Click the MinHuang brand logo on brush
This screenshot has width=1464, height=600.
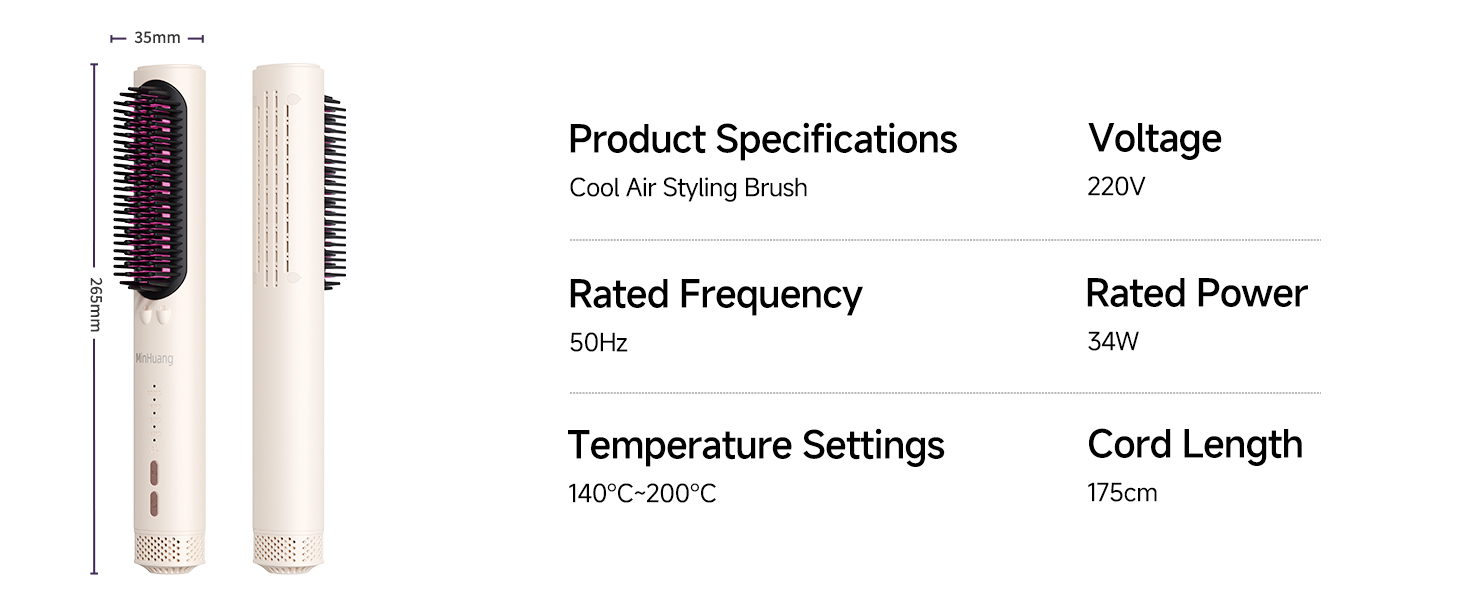154,359
